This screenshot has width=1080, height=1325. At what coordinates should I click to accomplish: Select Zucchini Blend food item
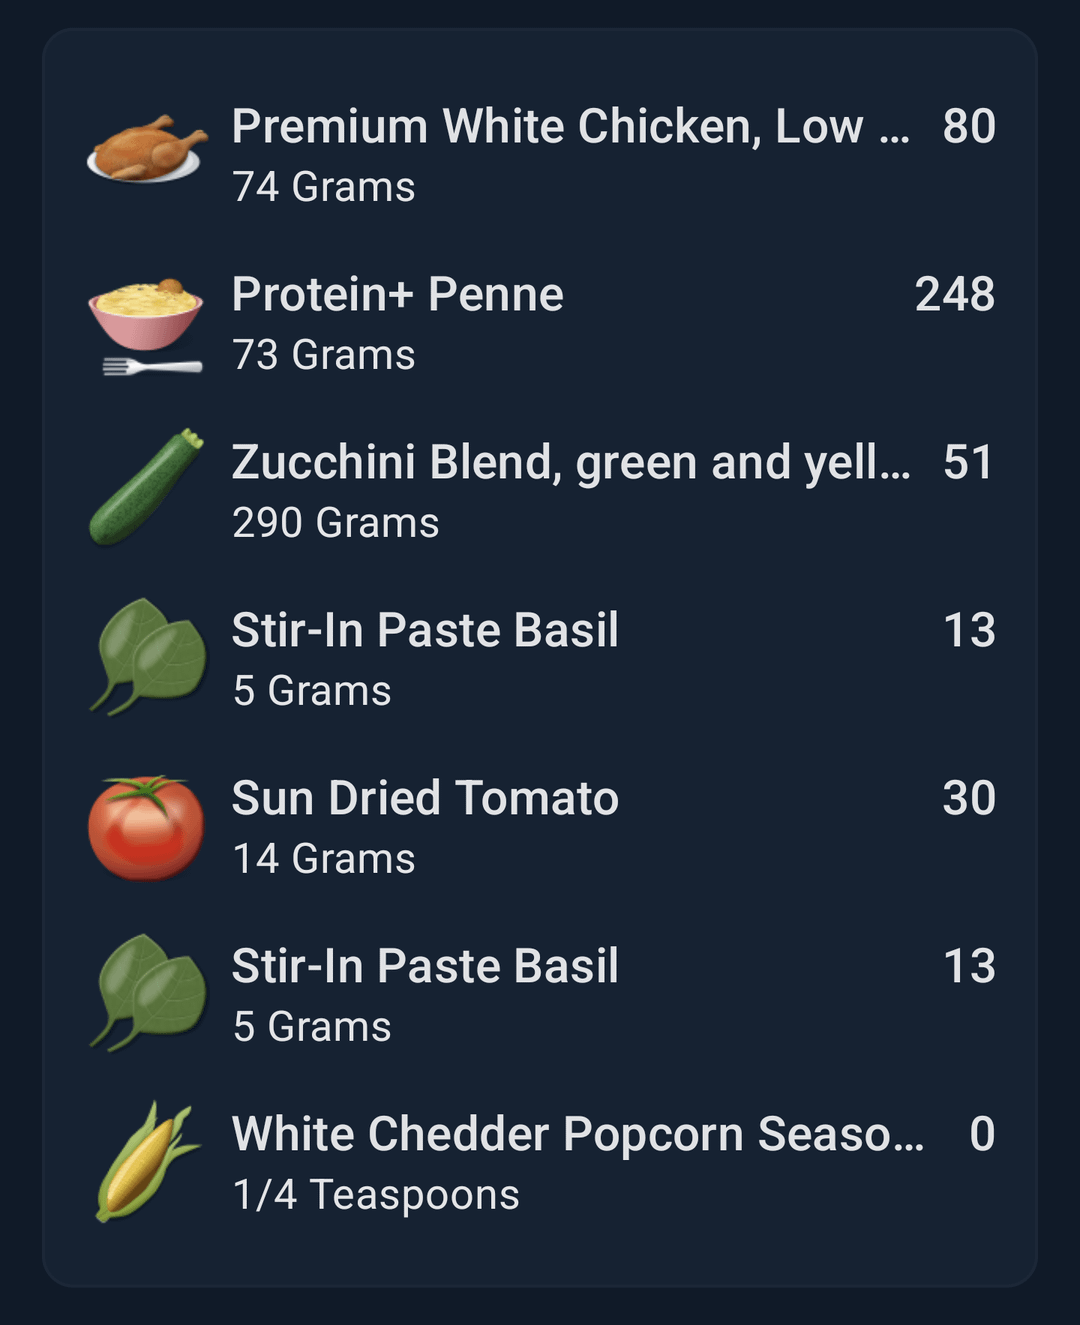point(540,492)
